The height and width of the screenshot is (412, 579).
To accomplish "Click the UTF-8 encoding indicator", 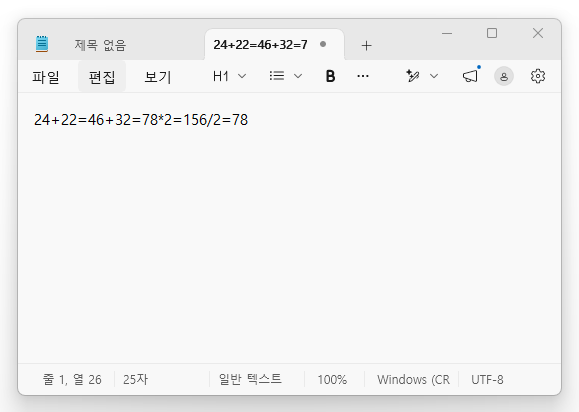I will [x=487, y=380].
